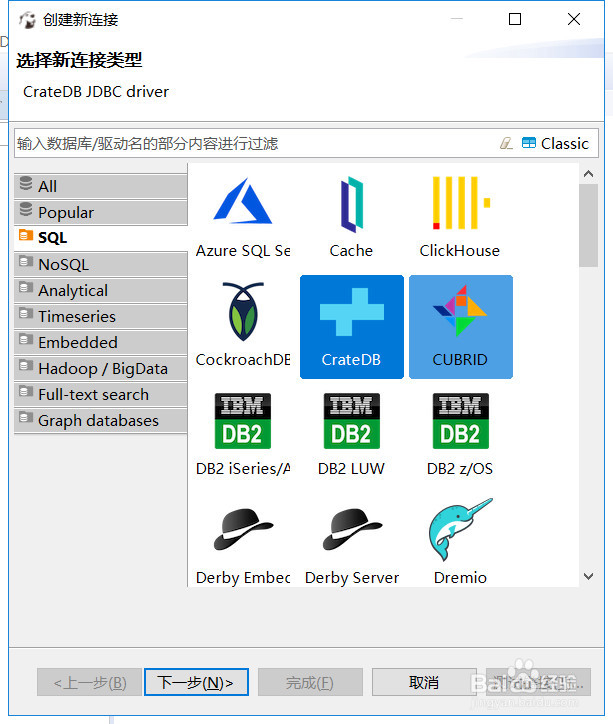The width and height of the screenshot is (613, 724).
Task: Click the 完成(F) finish button
Action: point(310,682)
